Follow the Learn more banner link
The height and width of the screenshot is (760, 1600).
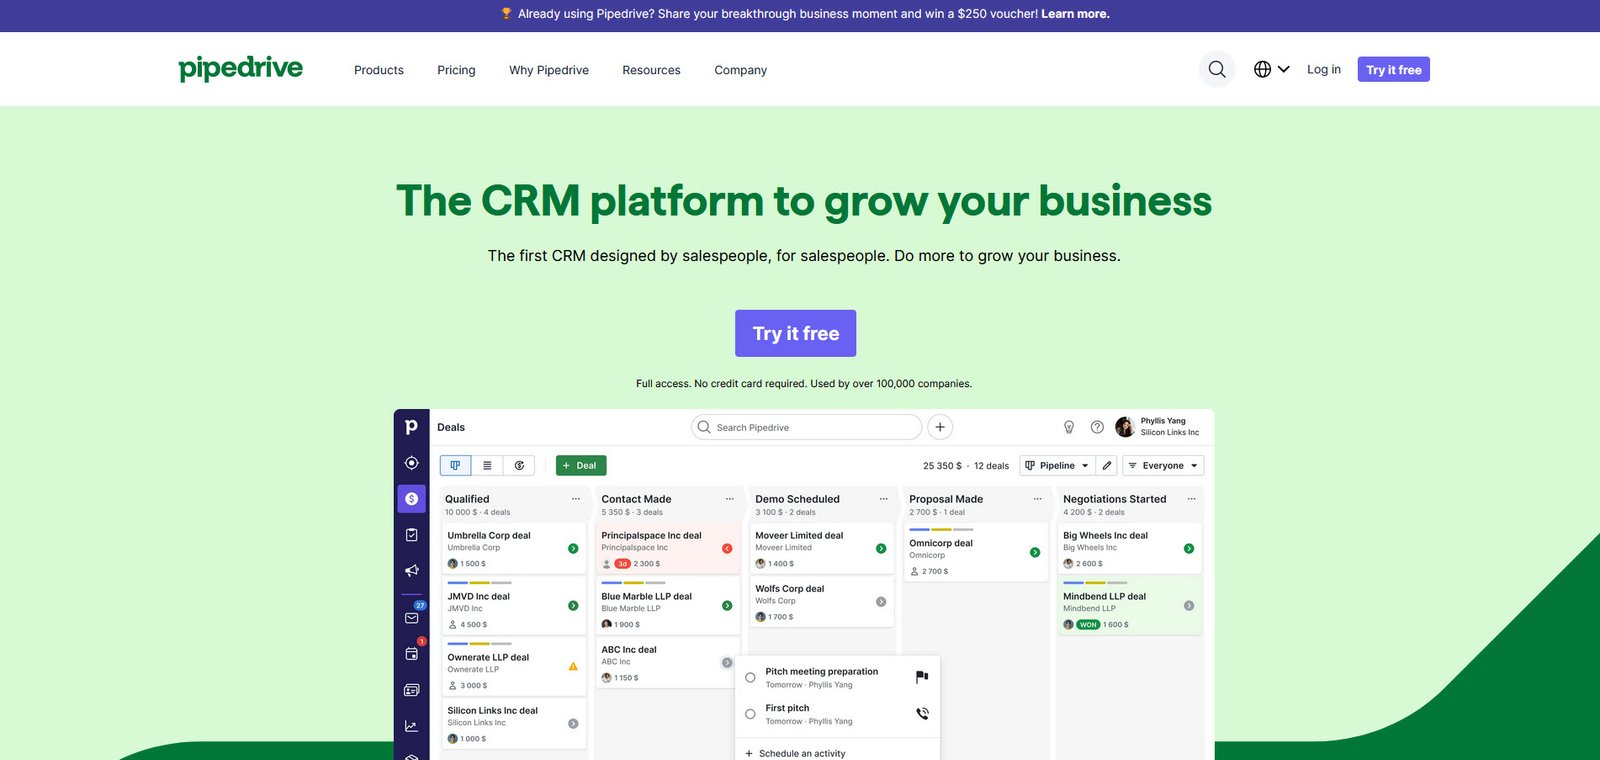(x=1075, y=14)
